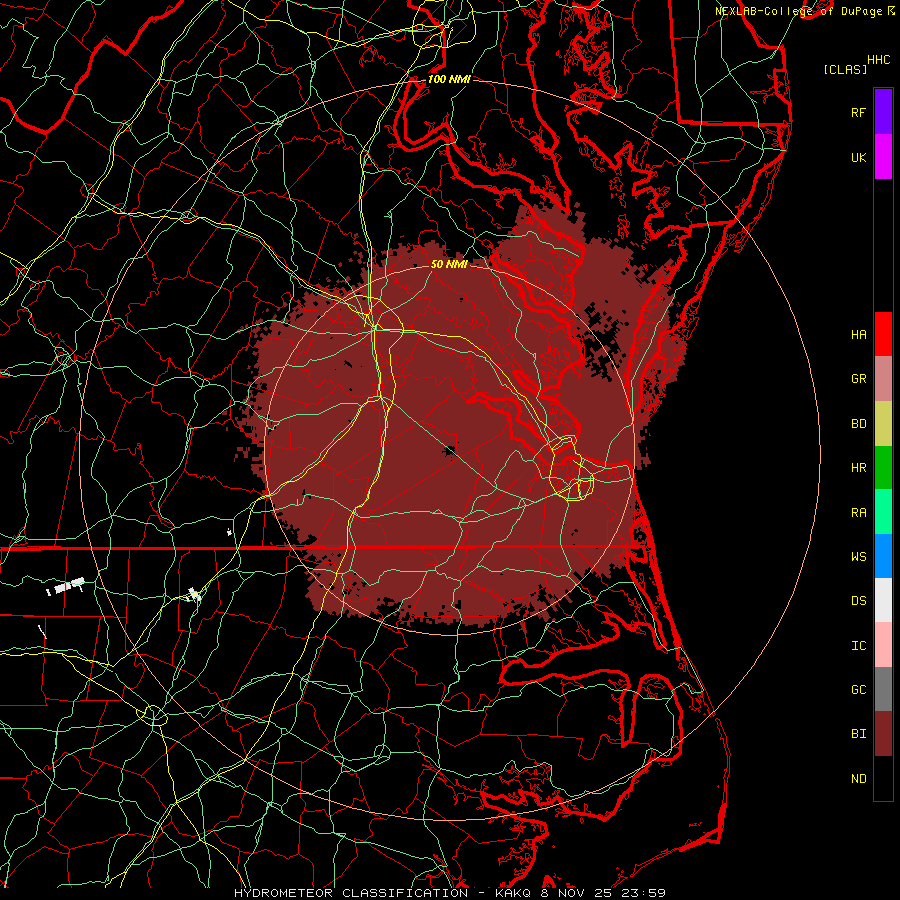Click the [CLAS] legend header
900x900 pixels.
click(x=845, y=69)
